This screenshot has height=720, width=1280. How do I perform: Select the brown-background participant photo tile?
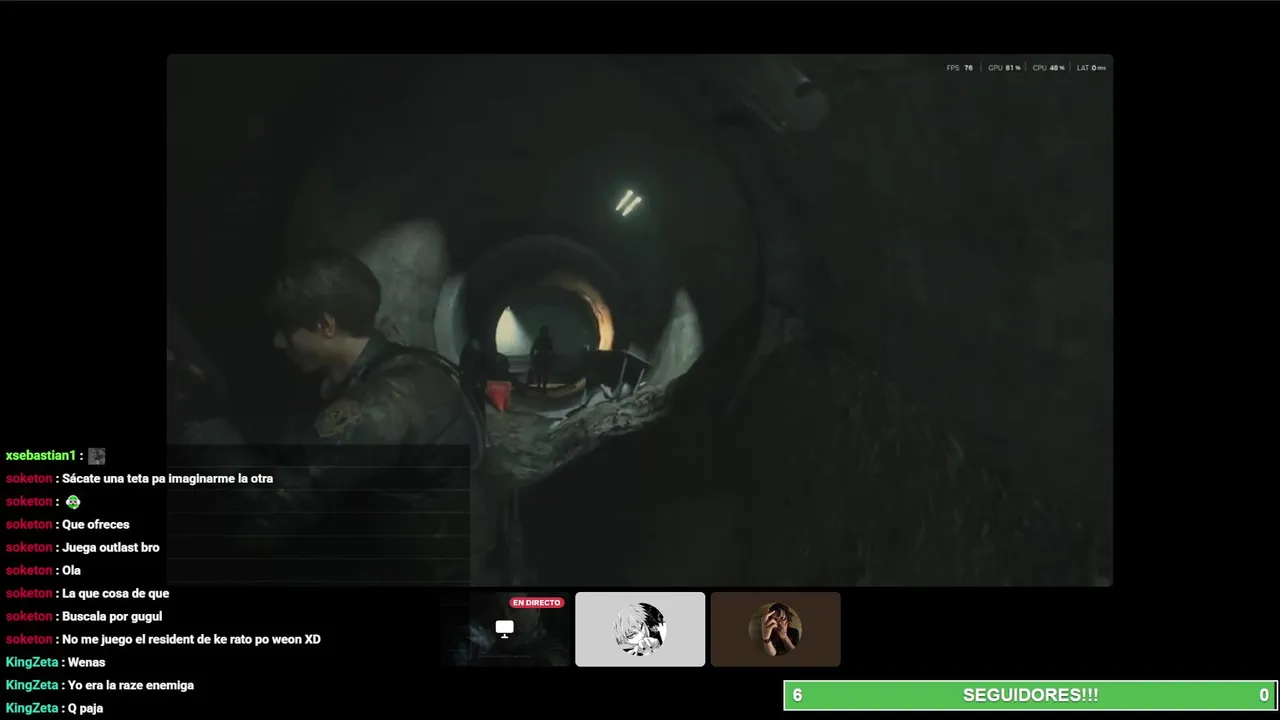coord(775,629)
